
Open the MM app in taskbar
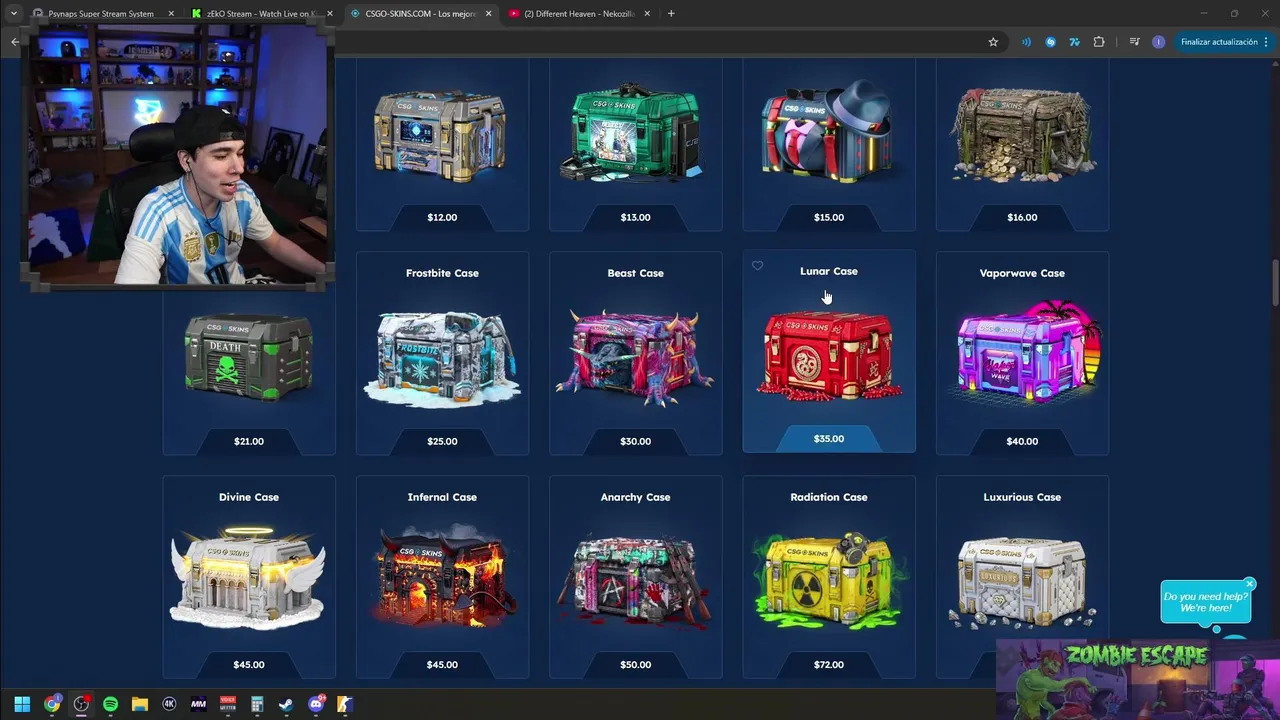click(x=198, y=704)
